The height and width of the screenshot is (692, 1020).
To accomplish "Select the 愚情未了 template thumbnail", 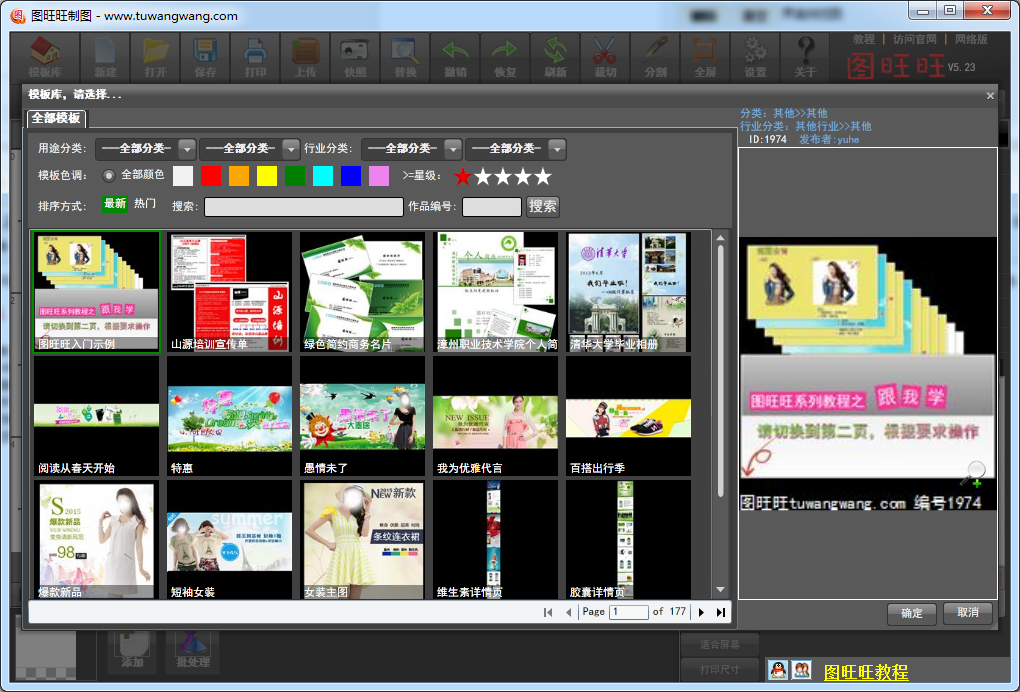I will point(362,416).
